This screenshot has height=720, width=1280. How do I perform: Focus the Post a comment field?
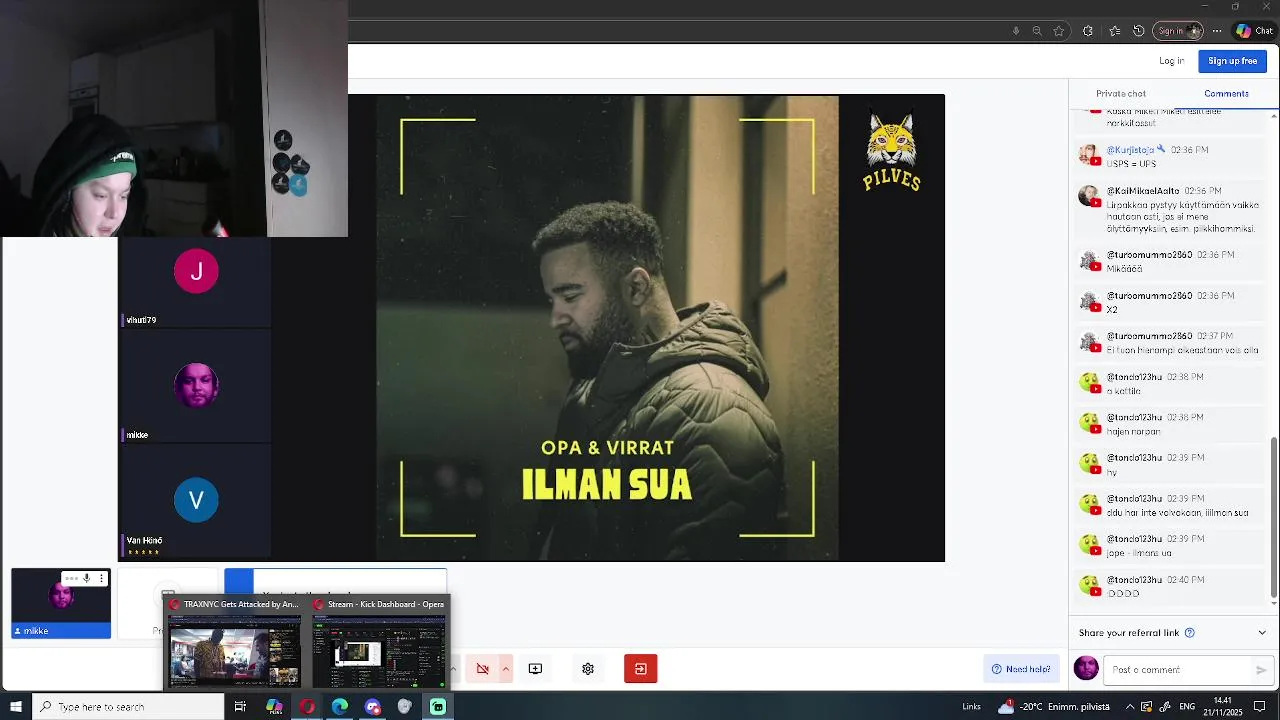1179,670
